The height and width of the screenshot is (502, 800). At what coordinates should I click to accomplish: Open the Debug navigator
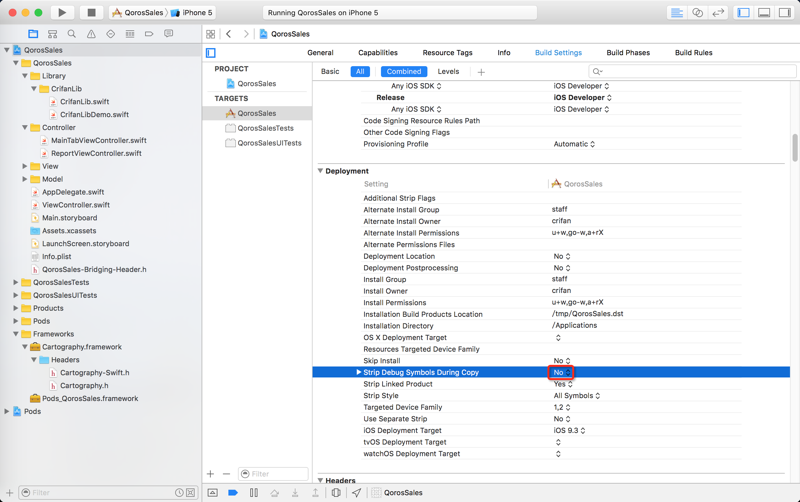click(x=130, y=34)
